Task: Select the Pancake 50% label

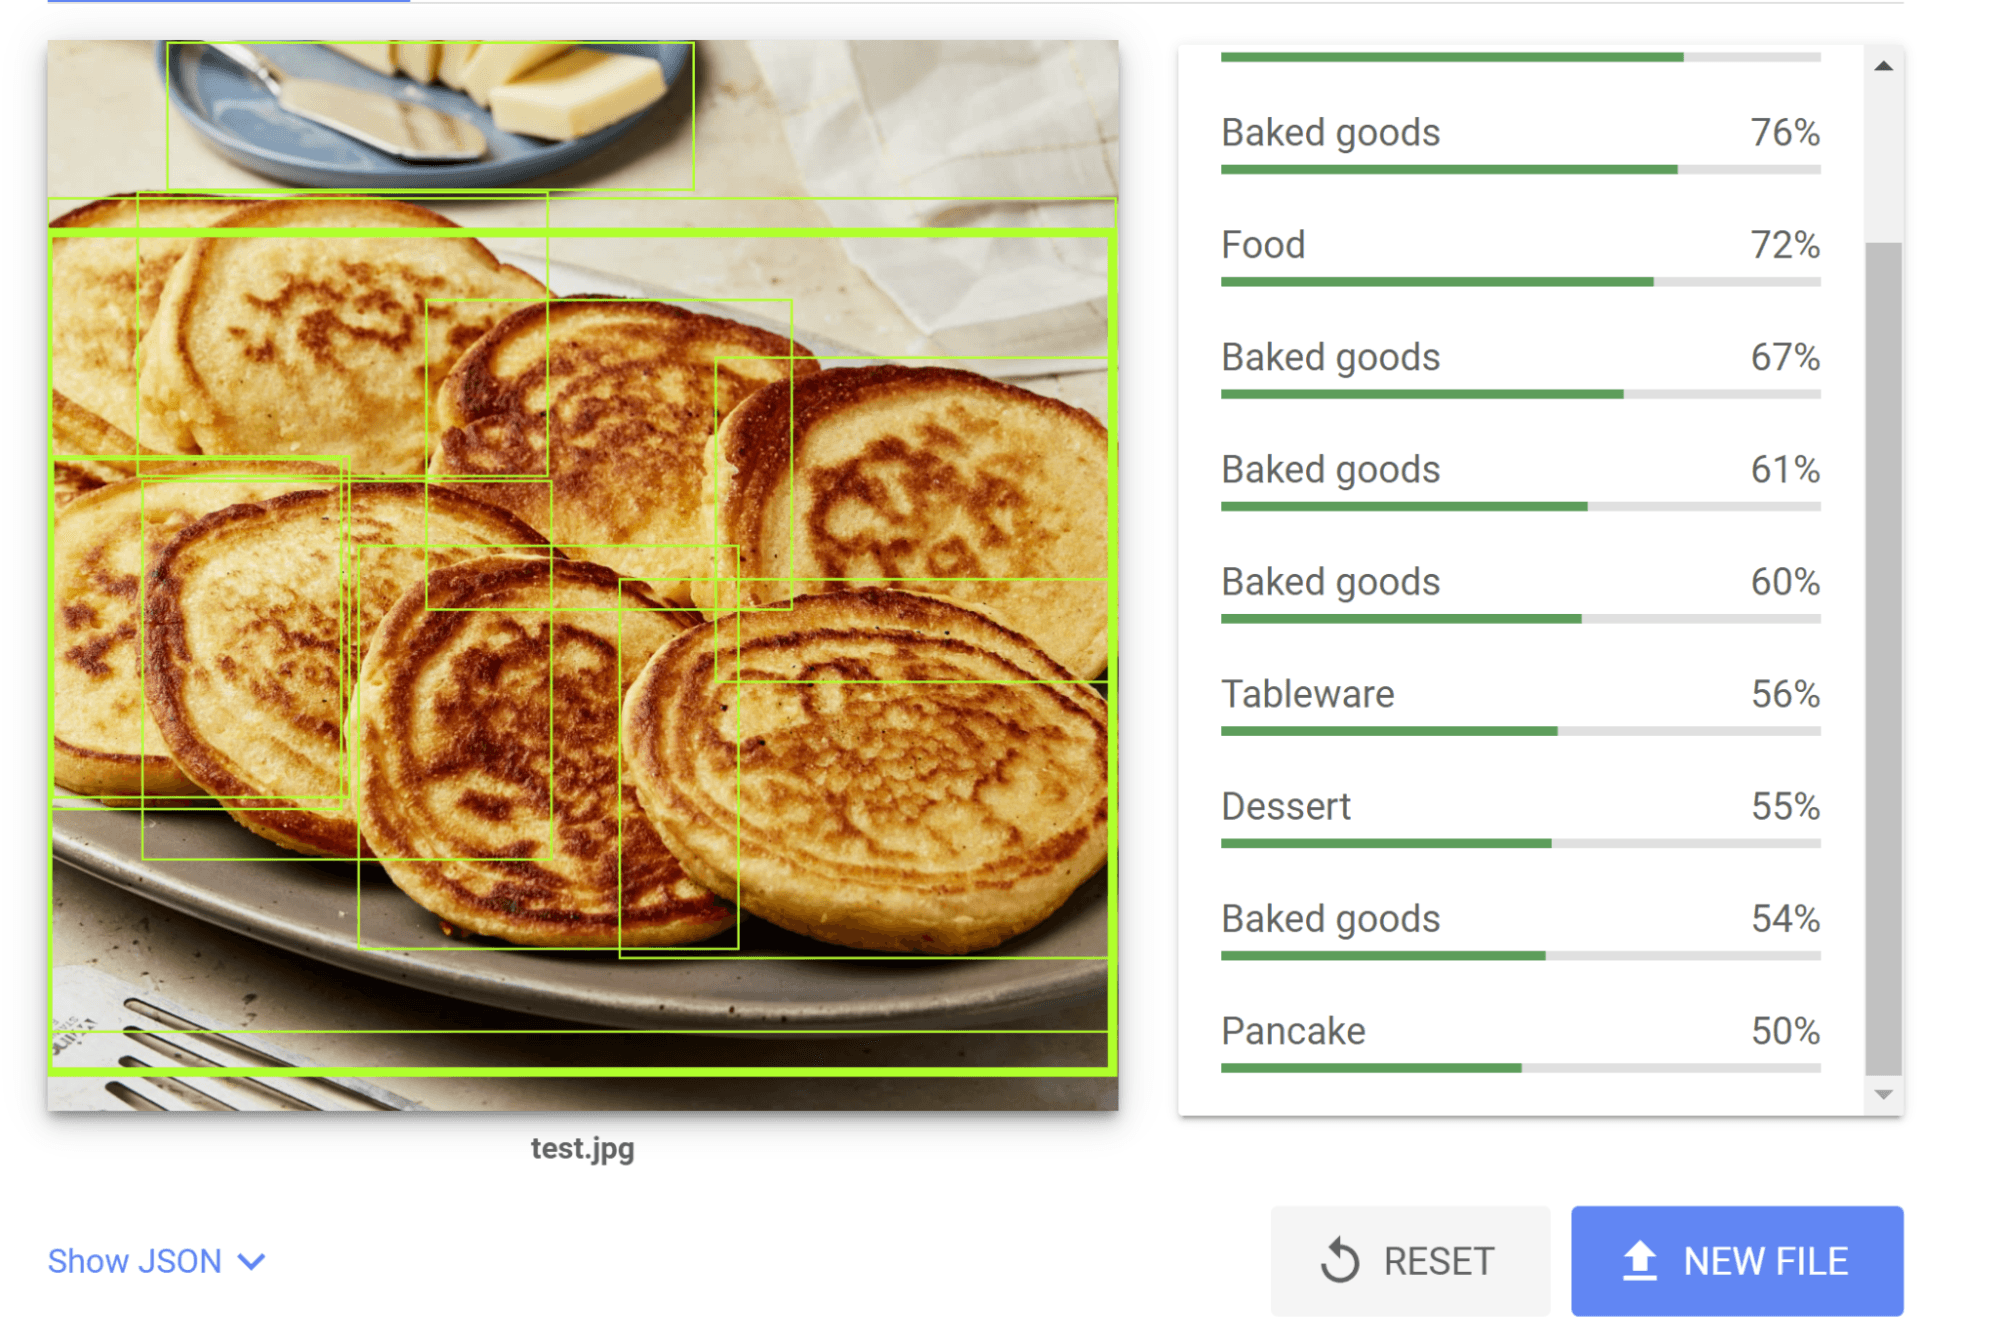Action: [x=1292, y=1031]
